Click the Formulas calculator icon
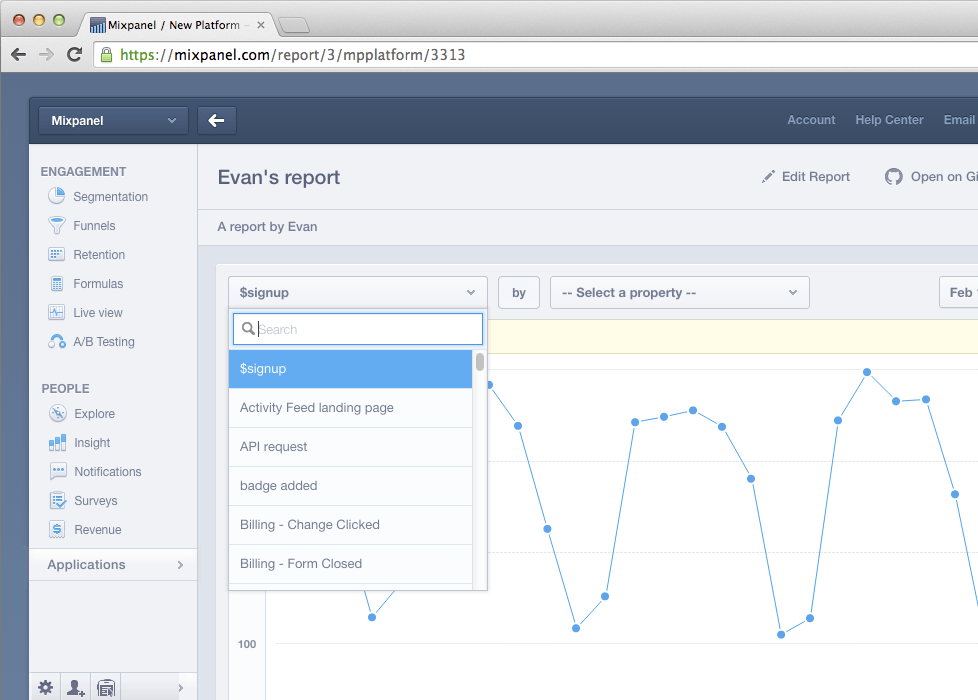978x700 pixels. (x=57, y=284)
